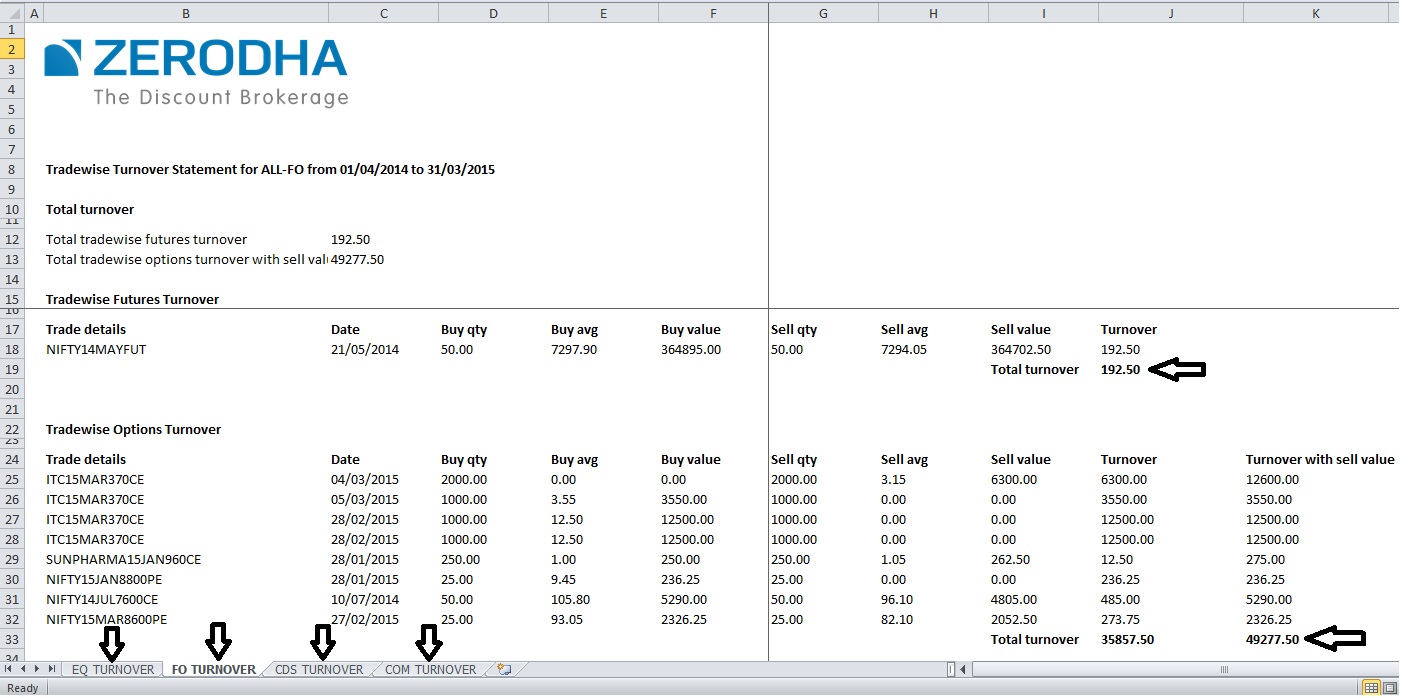Viewport: 1408px width, 698px height.
Task: Select the FO TURNOVER sheet tab
Action: click(x=213, y=669)
